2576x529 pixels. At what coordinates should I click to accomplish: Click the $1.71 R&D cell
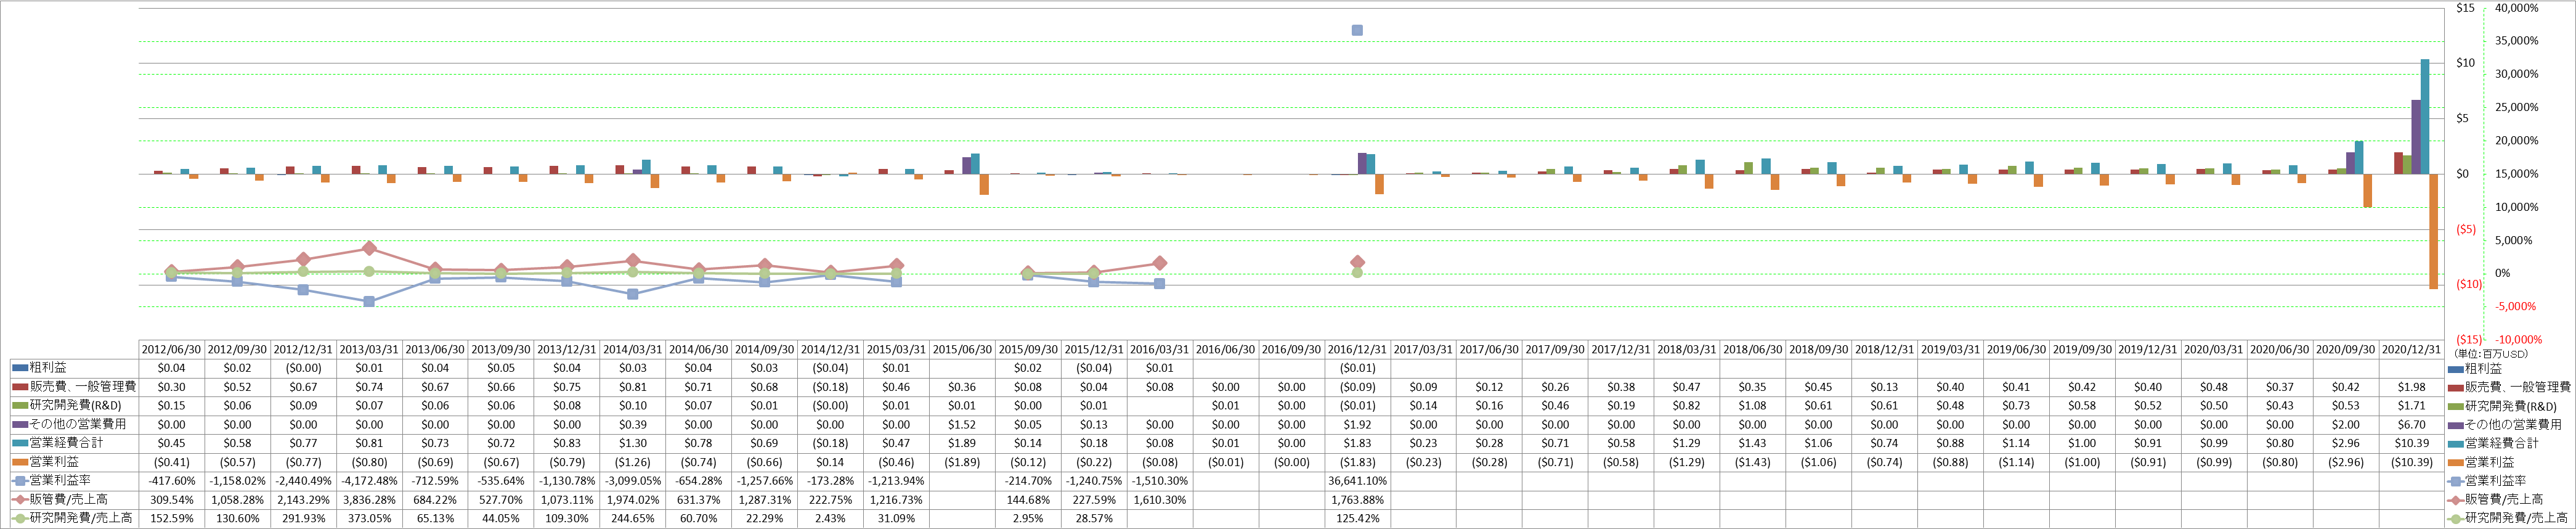[x=2411, y=406]
